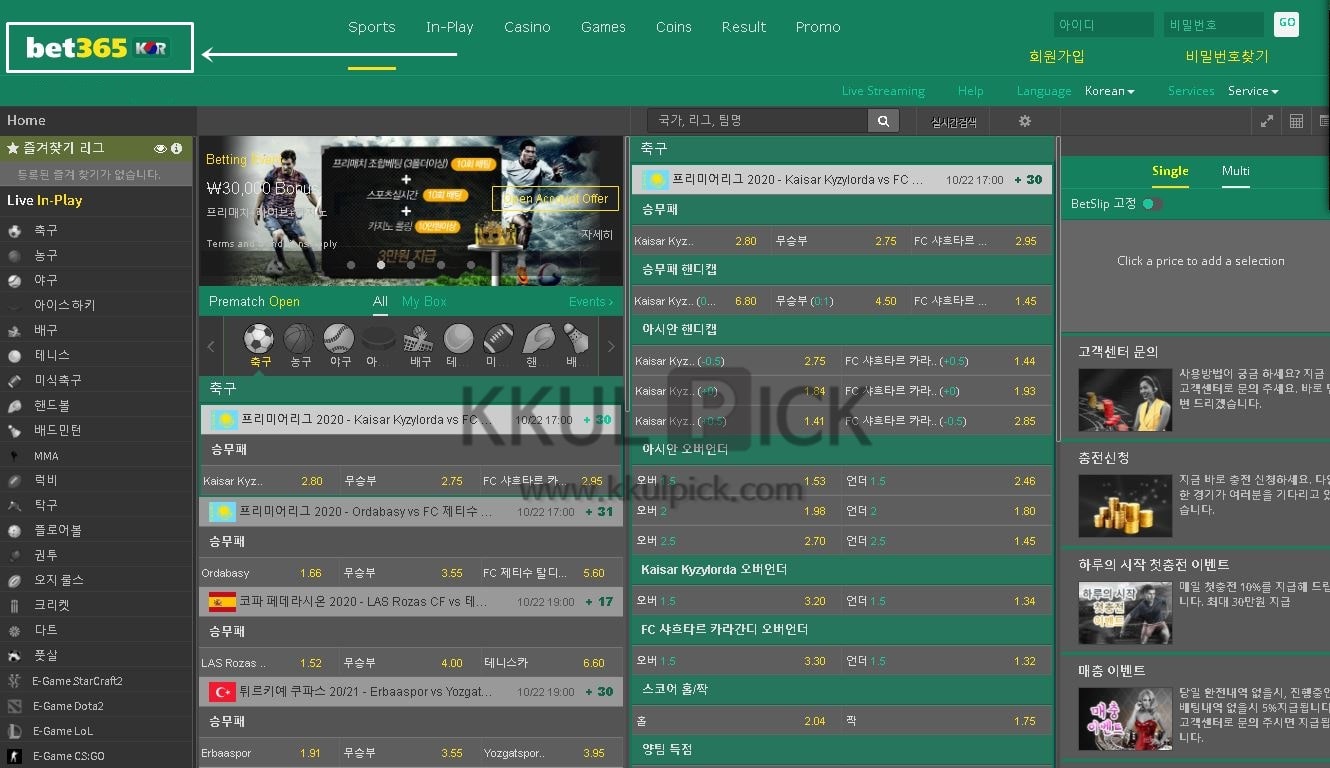Select the handball icon in Prematch carousel
Image resolution: width=1330 pixels, height=768 pixels.
click(x=538, y=338)
